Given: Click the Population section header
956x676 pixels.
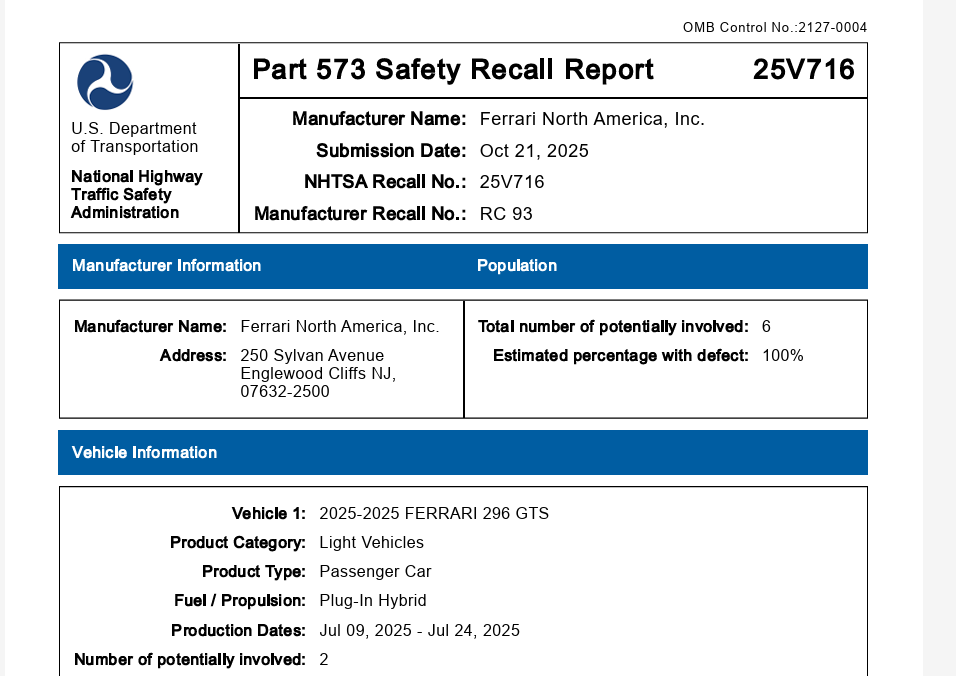Looking at the screenshot, I should pos(517,266).
